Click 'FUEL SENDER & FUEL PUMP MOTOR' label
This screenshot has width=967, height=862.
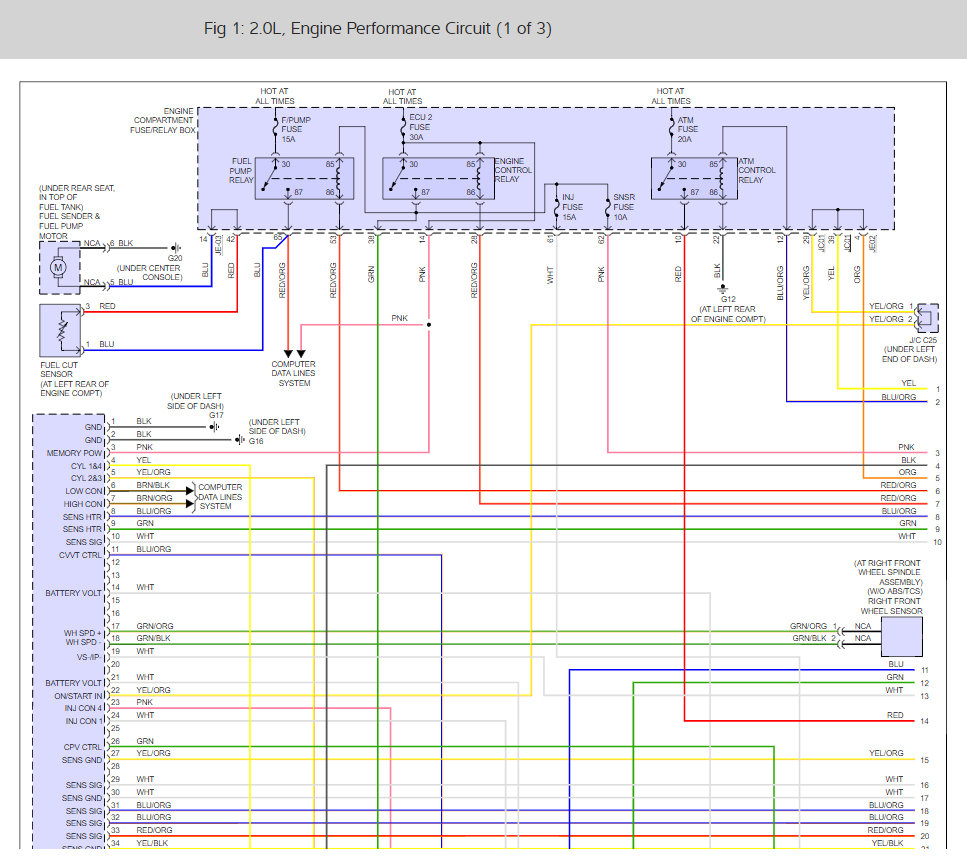(x=69, y=226)
